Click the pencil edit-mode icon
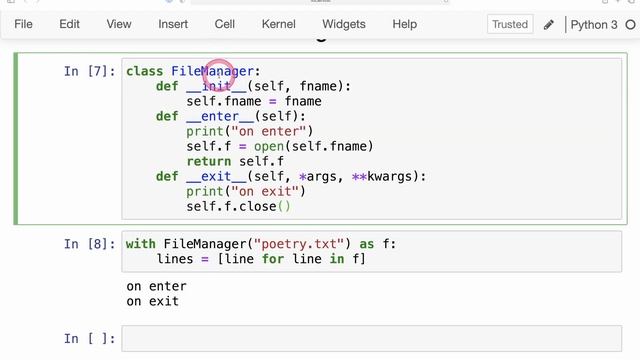The width and height of the screenshot is (640, 360). [549, 25]
